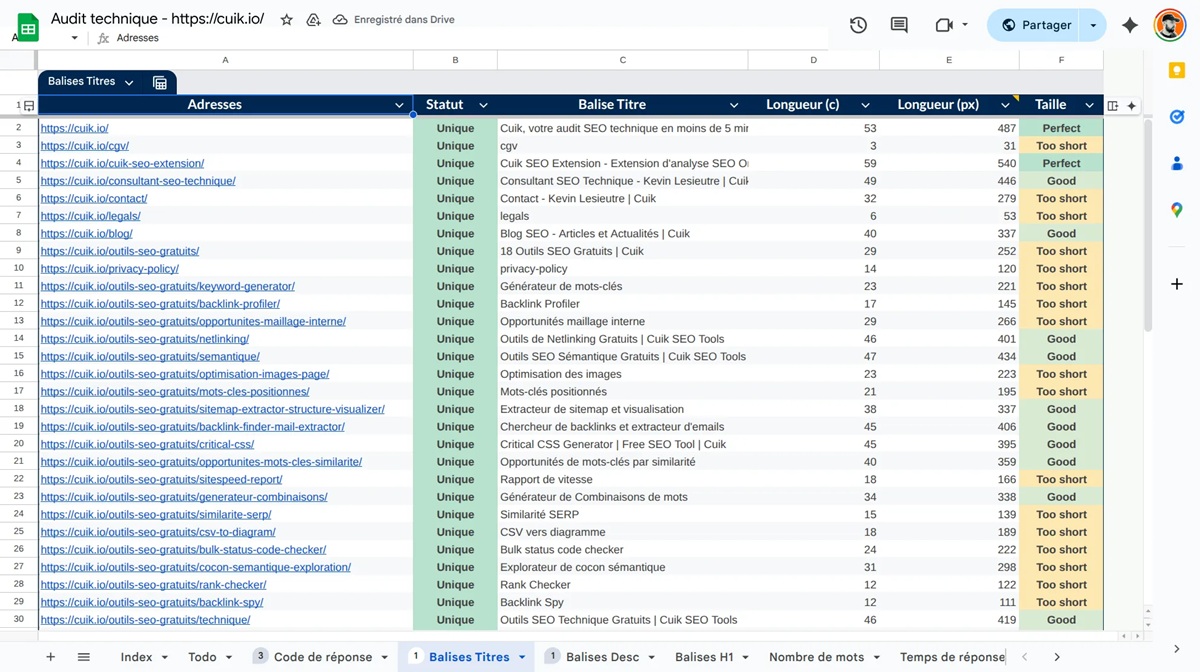This screenshot has width=1200, height=672.
Task: Click the move to Drive folder icon
Action: (313, 19)
